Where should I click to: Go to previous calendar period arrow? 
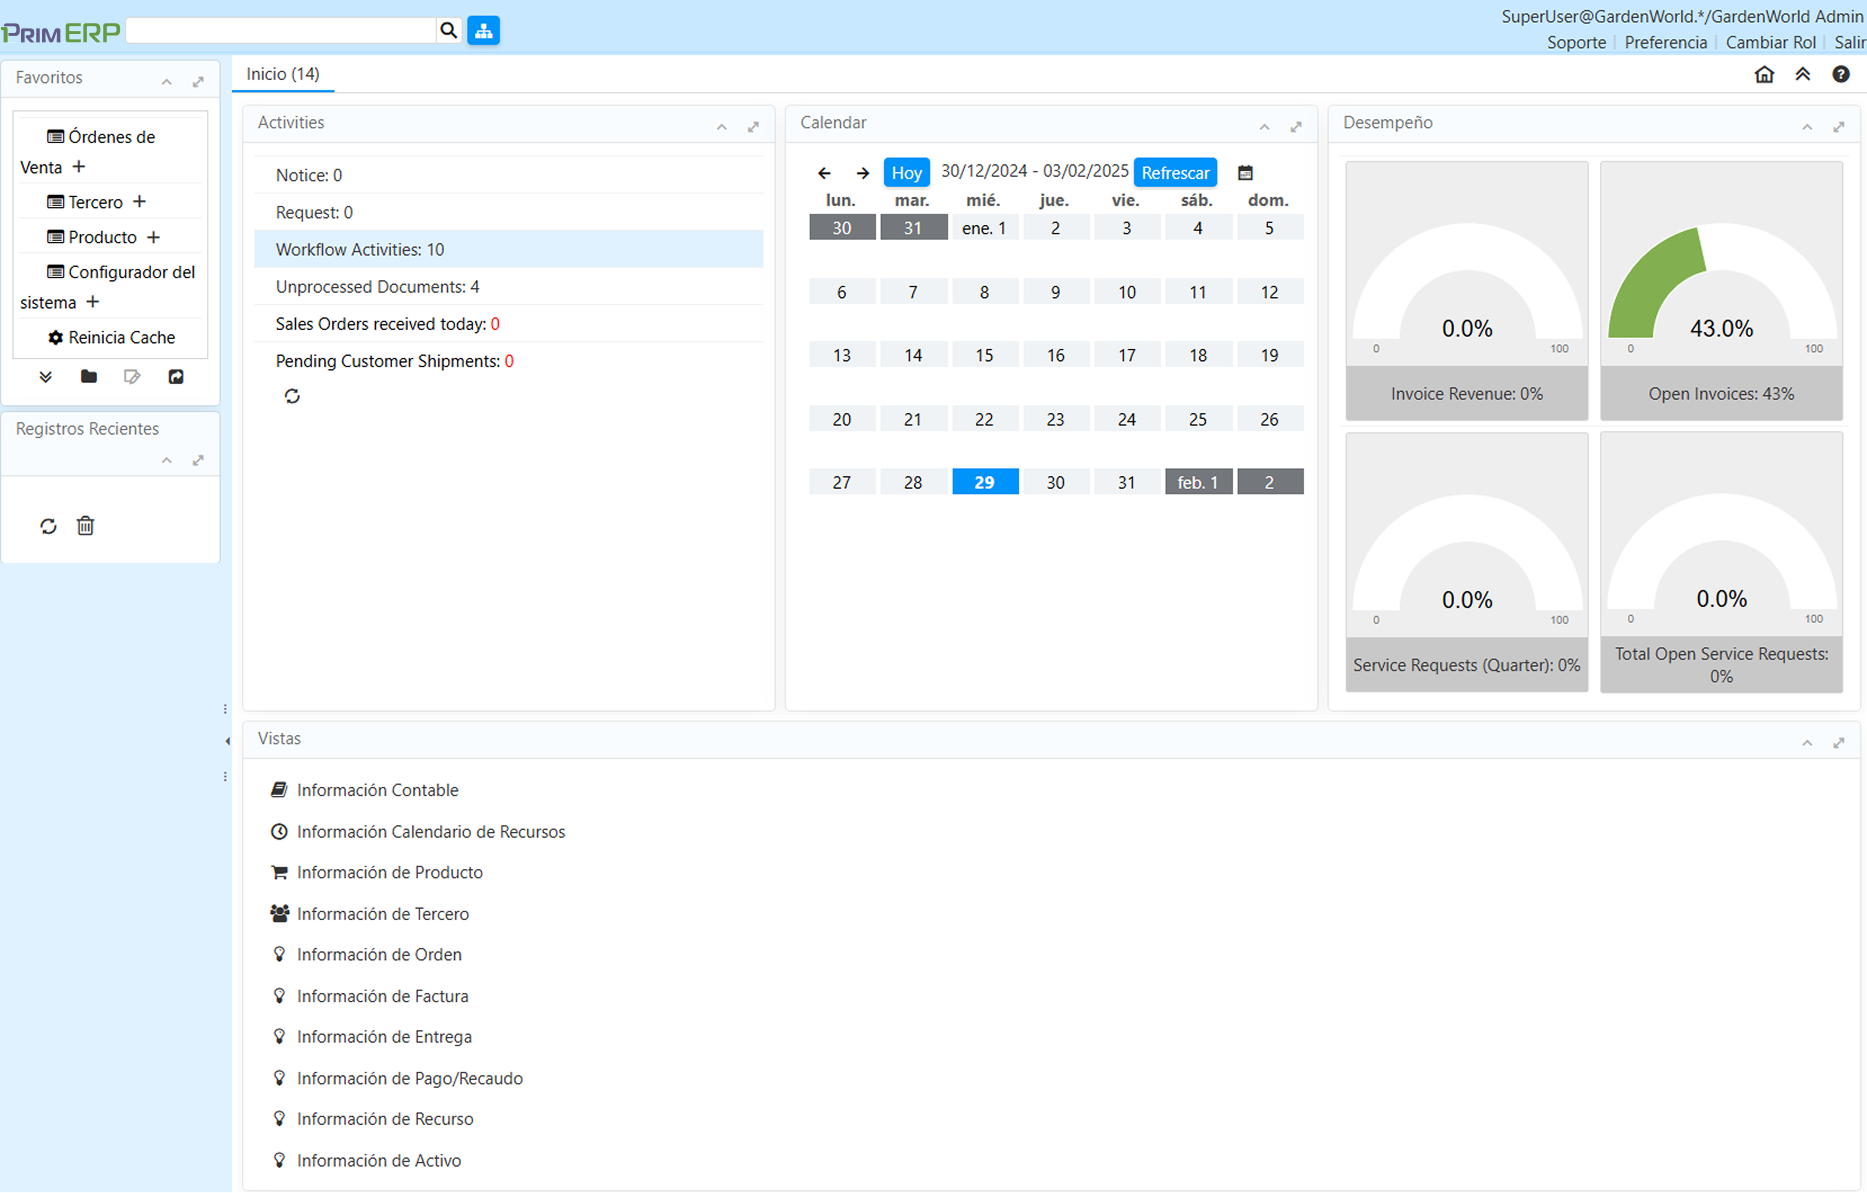point(824,173)
